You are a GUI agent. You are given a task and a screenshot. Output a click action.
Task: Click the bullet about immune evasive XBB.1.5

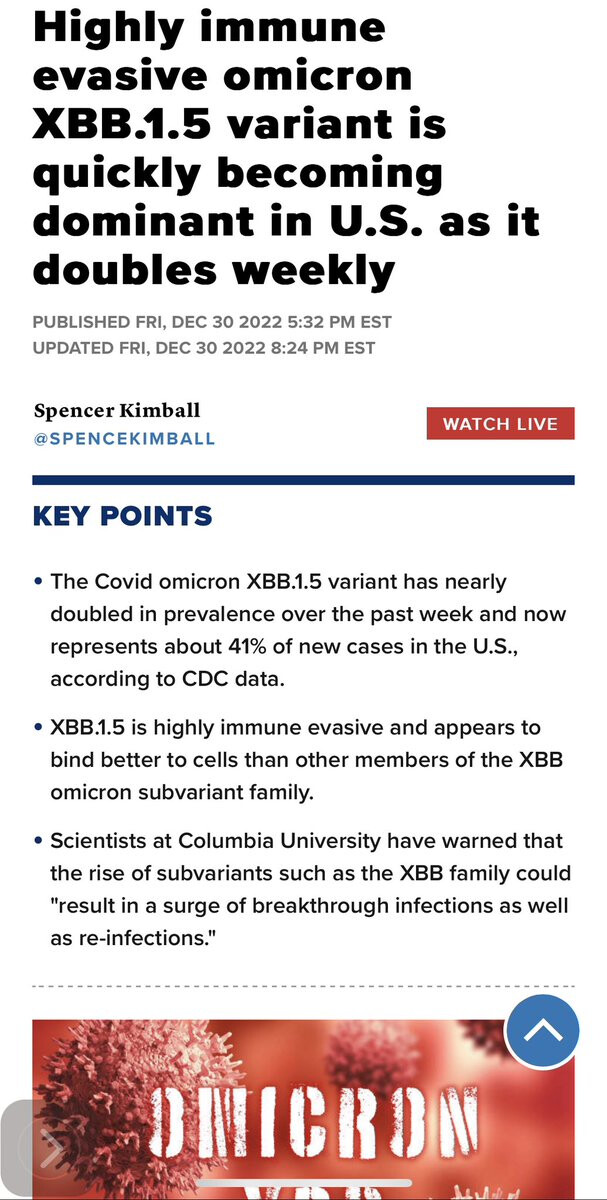pos(306,761)
